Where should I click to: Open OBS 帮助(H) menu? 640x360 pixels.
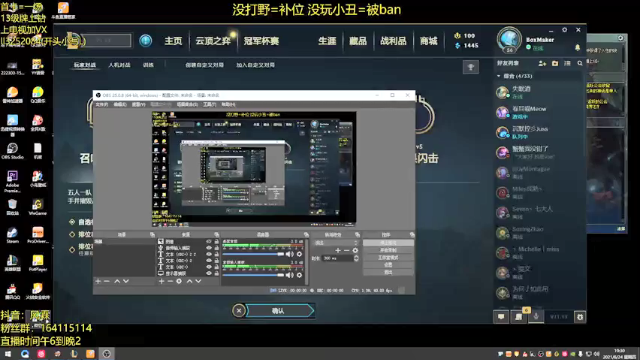[x=228, y=104]
